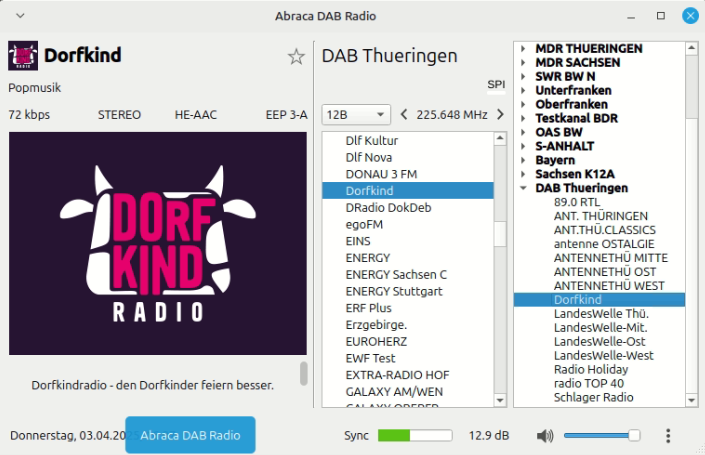This screenshot has height=455, width=705.
Task: Open window menu chevron in title bar
Action: tap(21, 16)
